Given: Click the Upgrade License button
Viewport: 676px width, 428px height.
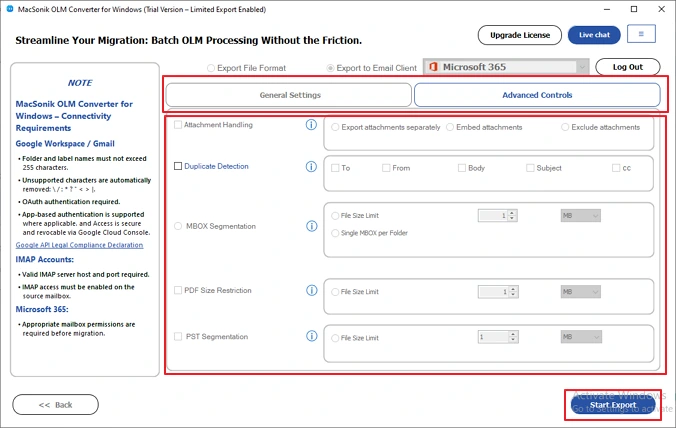Looking at the screenshot, I should pos(520,35).
